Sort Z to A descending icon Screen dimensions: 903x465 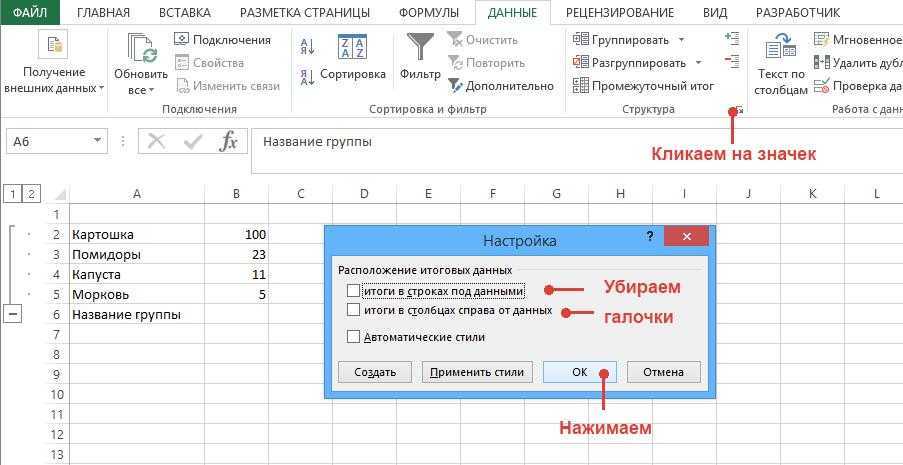pyautogui.click(x=308, y=76)
